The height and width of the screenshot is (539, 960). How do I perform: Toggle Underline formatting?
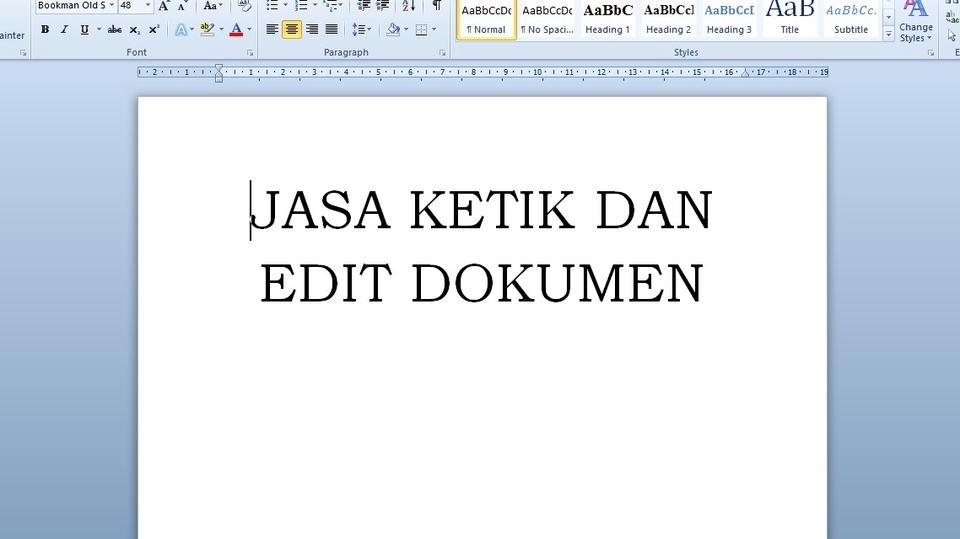[x=84, y=29]
